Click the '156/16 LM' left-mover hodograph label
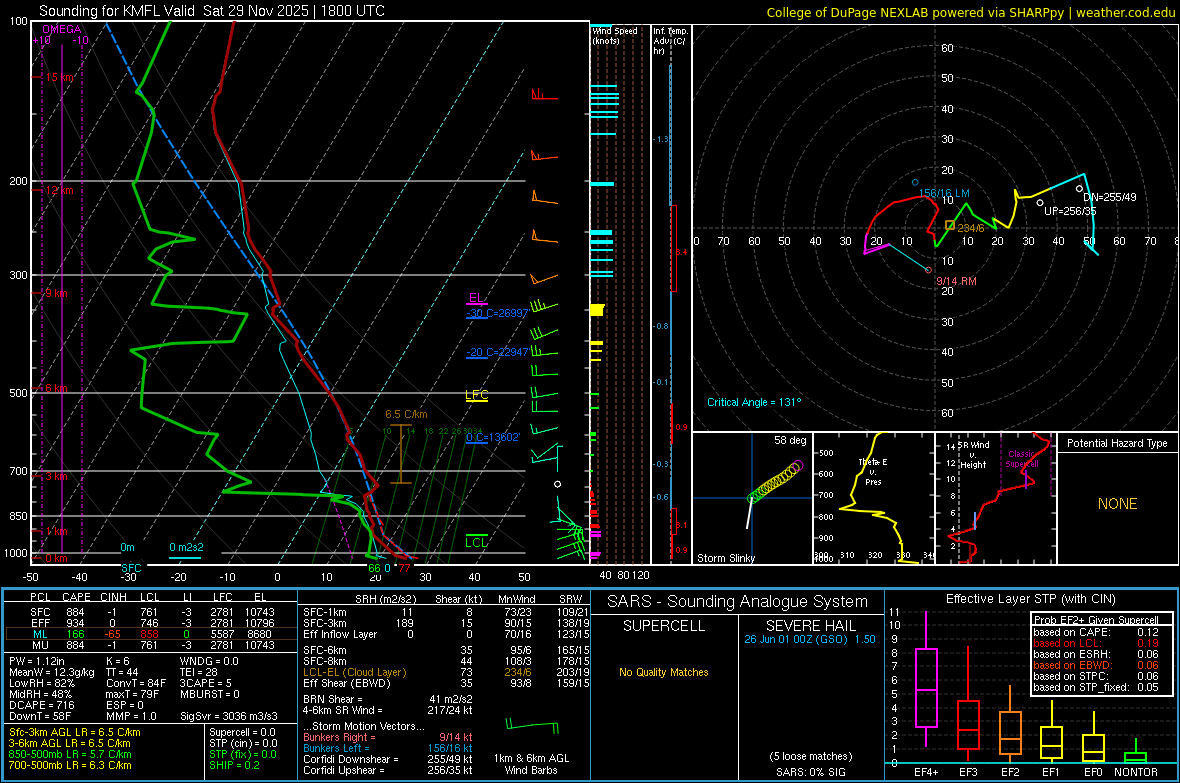This screenshot has width=1180, height=783. click(944, 193)
